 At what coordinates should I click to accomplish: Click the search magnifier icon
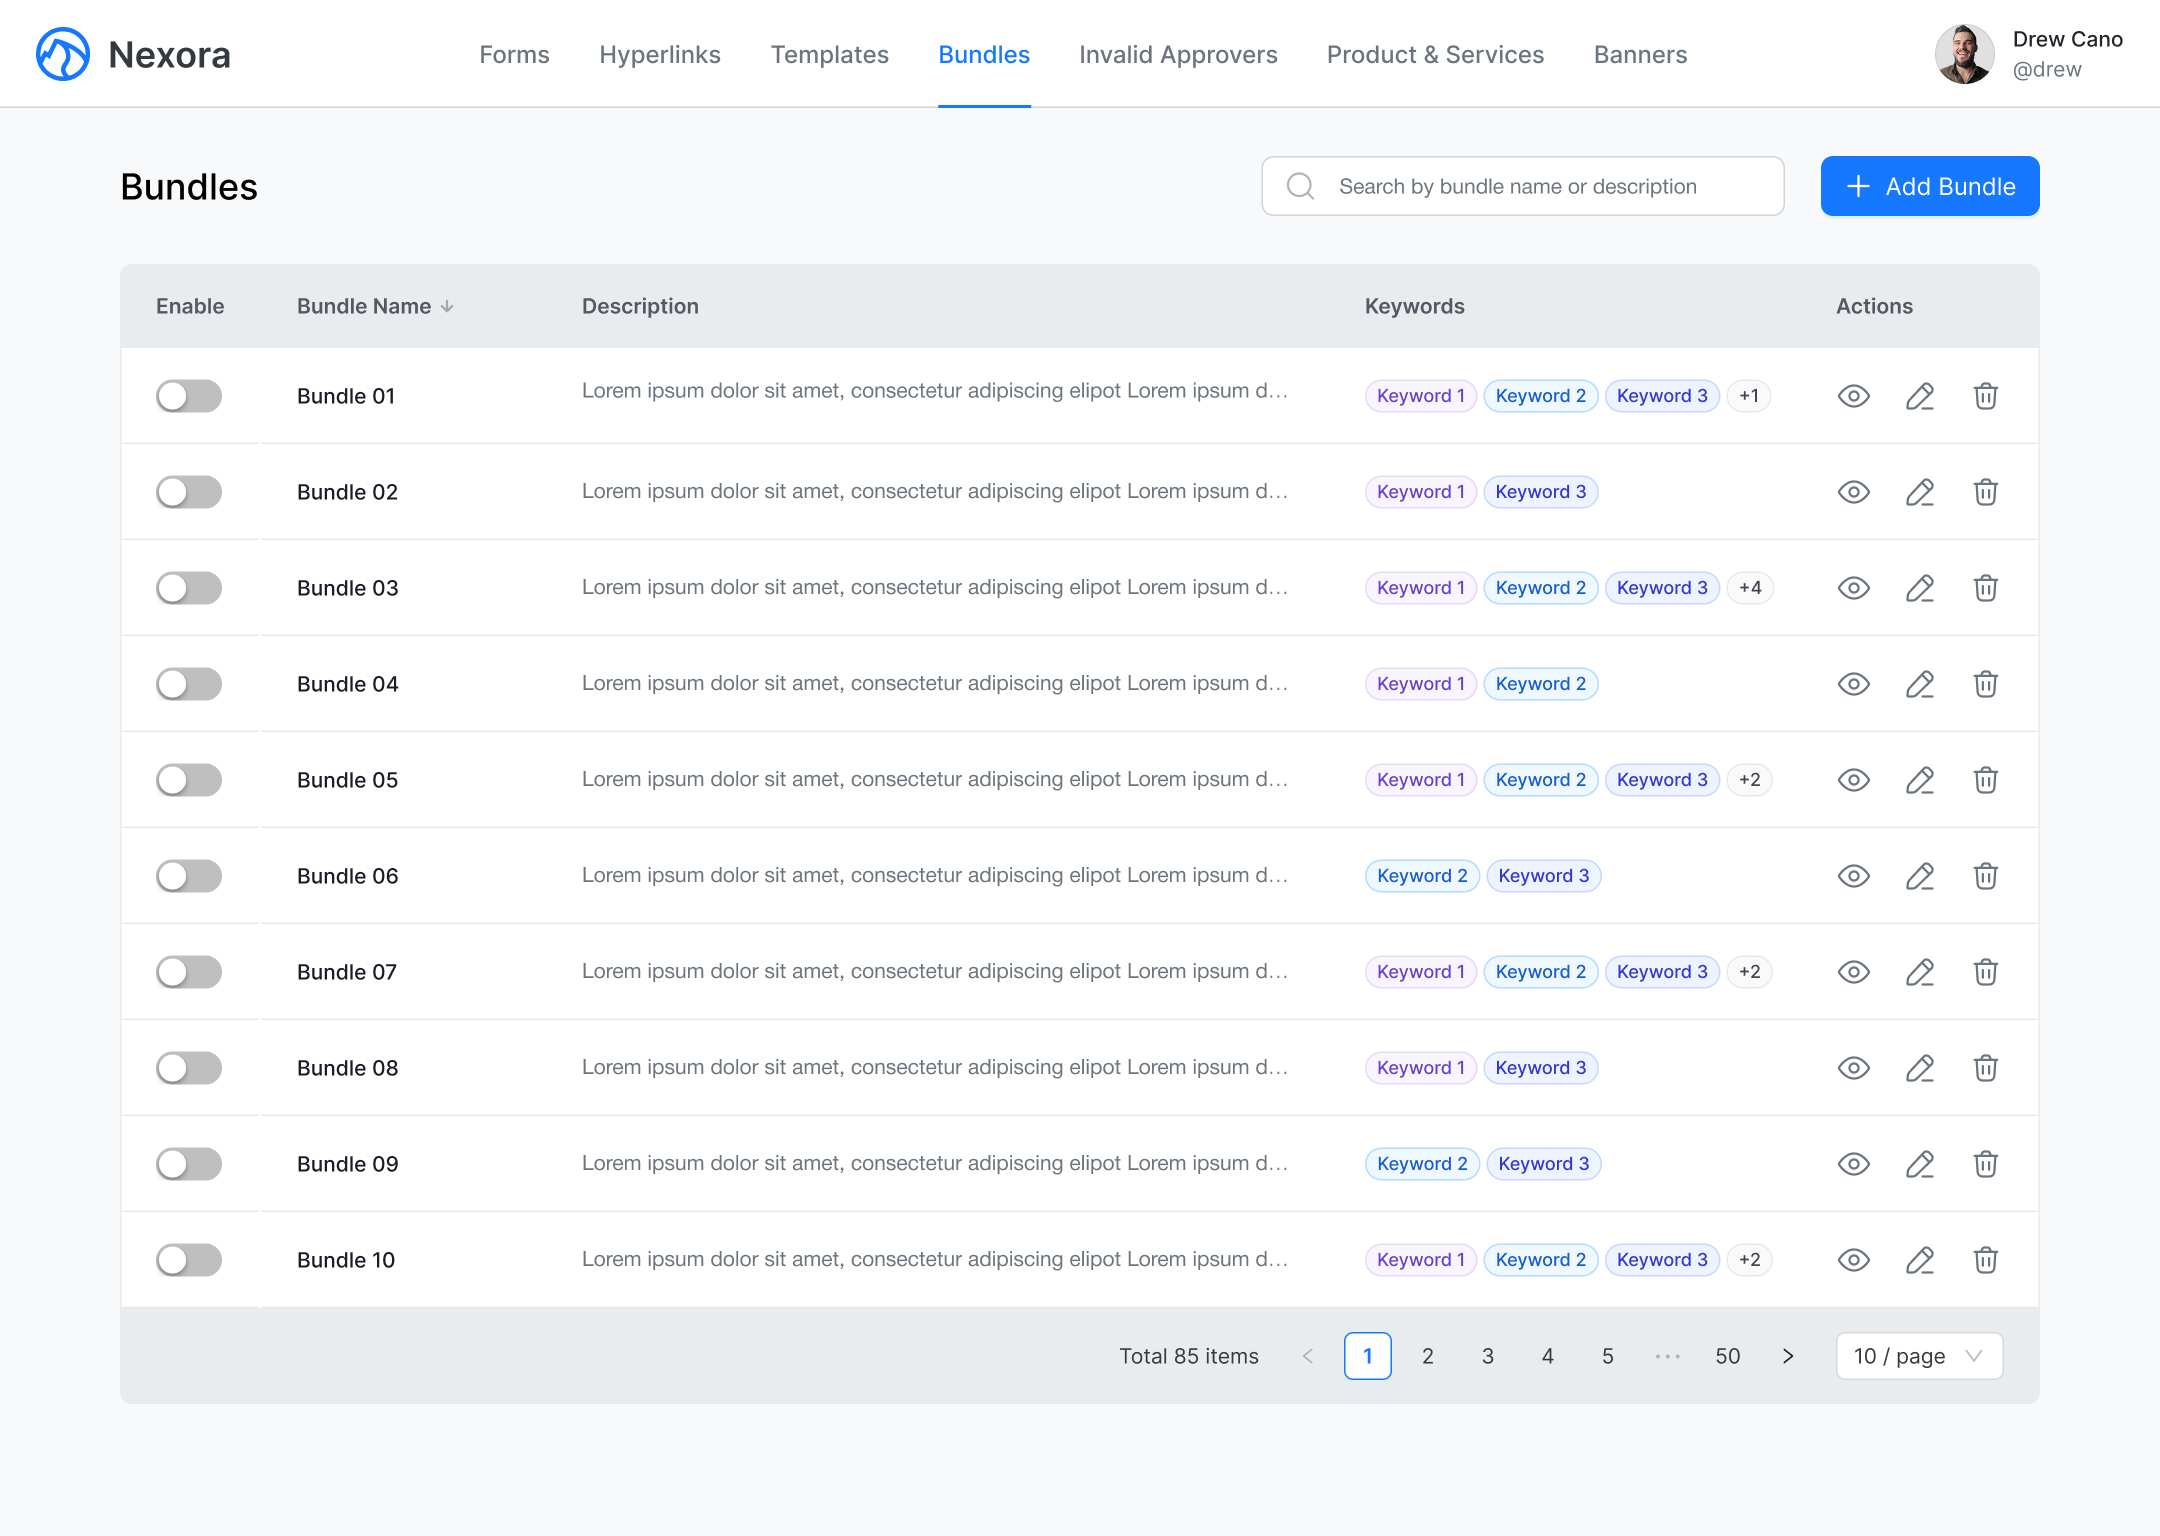click(x=1300, y=186)
